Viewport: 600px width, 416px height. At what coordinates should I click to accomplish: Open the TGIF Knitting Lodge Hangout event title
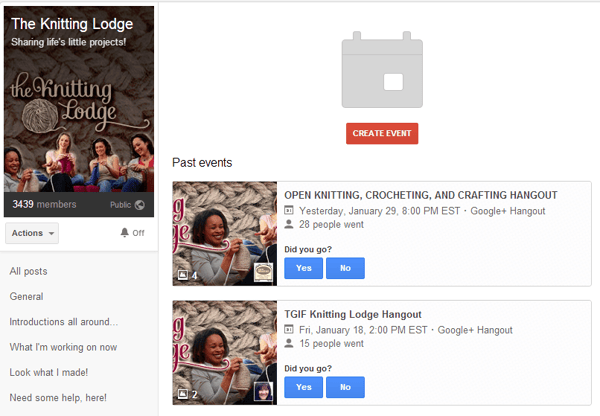(x=352, y=314)
